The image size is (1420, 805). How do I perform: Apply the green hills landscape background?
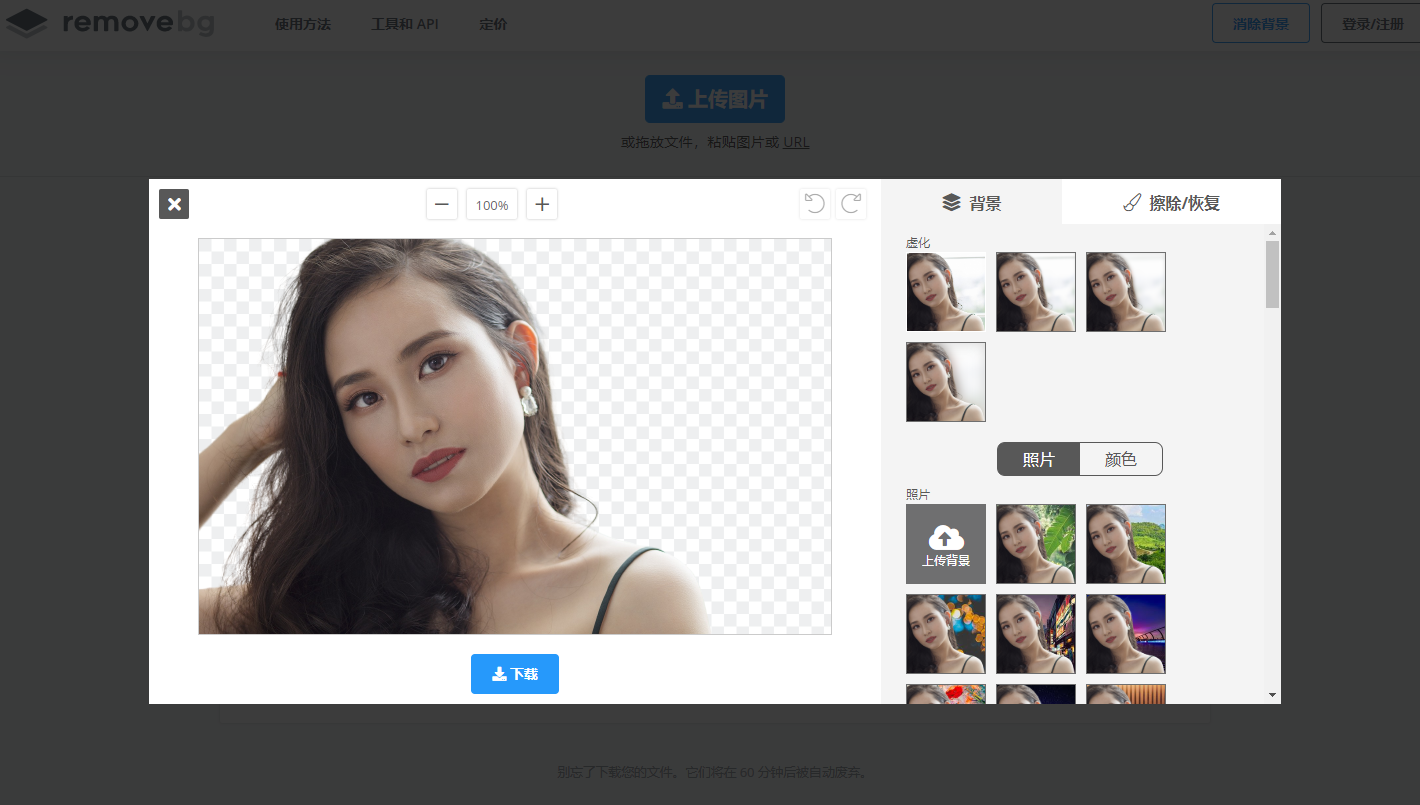click(x=1126, y=544)
